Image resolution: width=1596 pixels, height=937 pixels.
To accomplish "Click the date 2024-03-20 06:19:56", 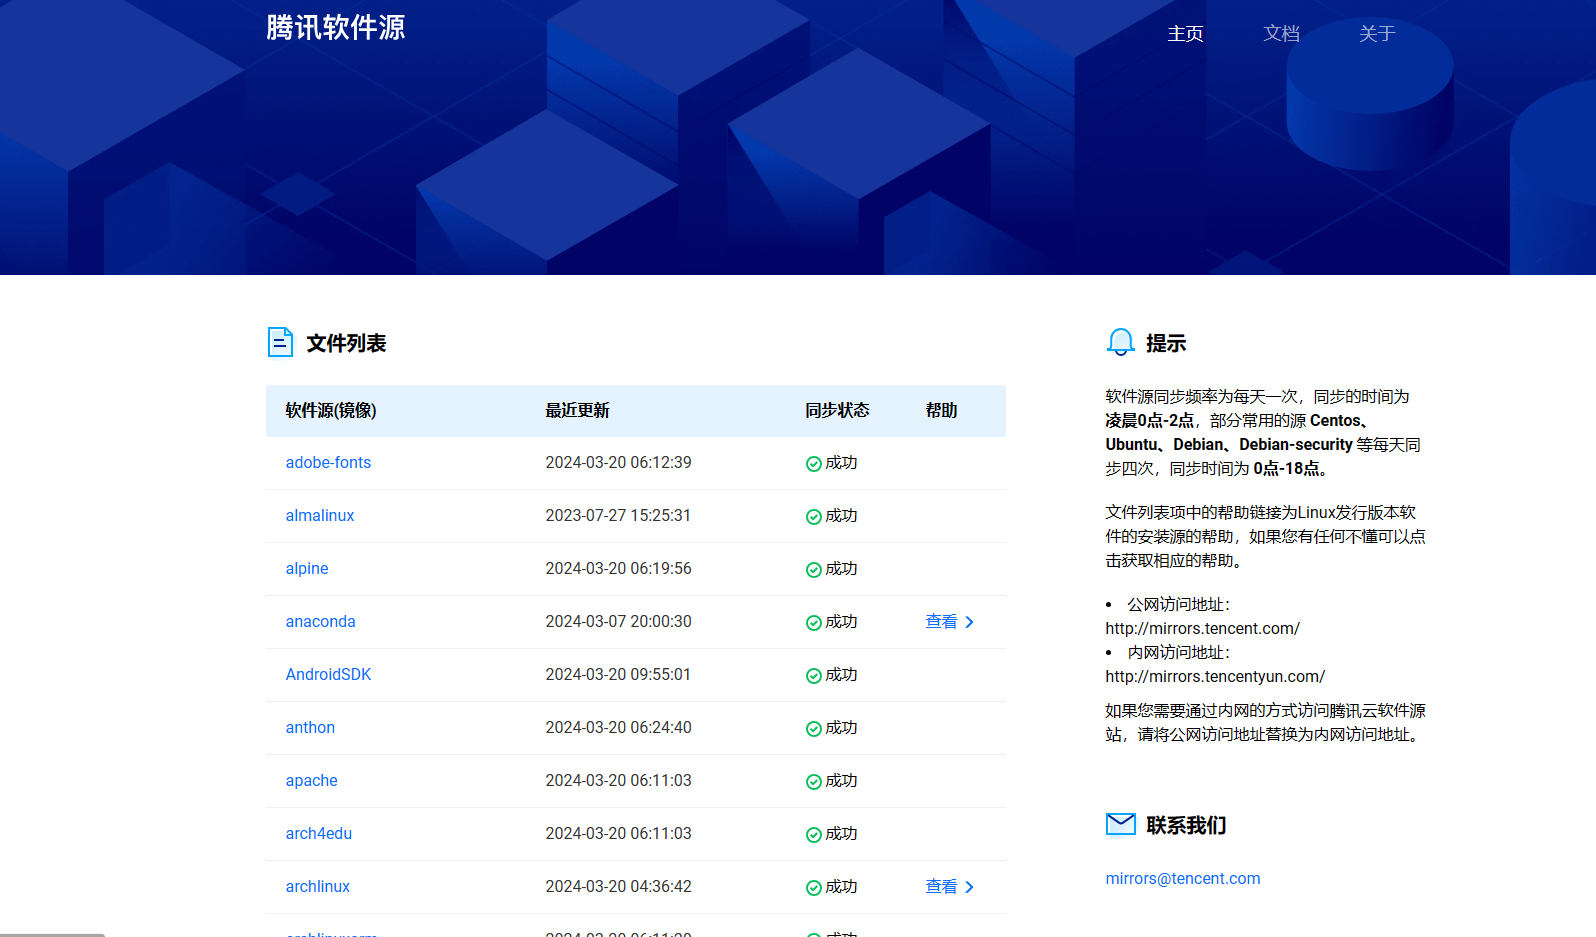I will click(618, 568).
